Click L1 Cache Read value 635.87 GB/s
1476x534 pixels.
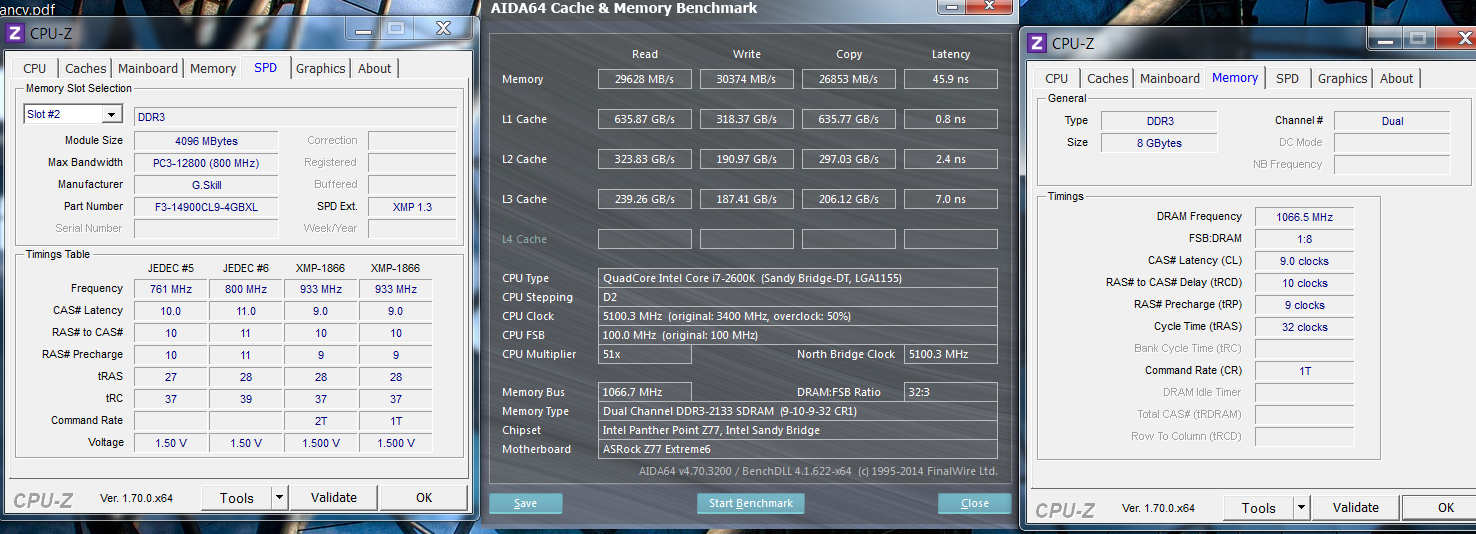click(x=645, y=119)
